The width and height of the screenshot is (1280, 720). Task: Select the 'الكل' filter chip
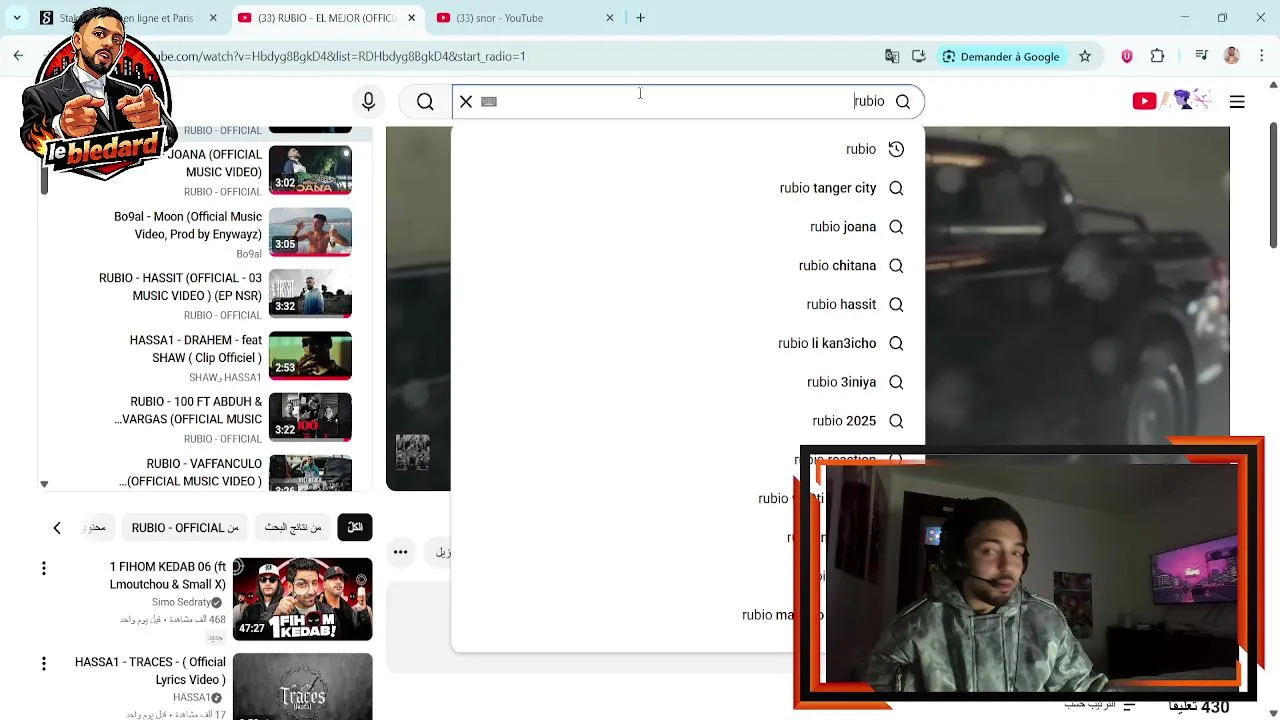[355, 527]
